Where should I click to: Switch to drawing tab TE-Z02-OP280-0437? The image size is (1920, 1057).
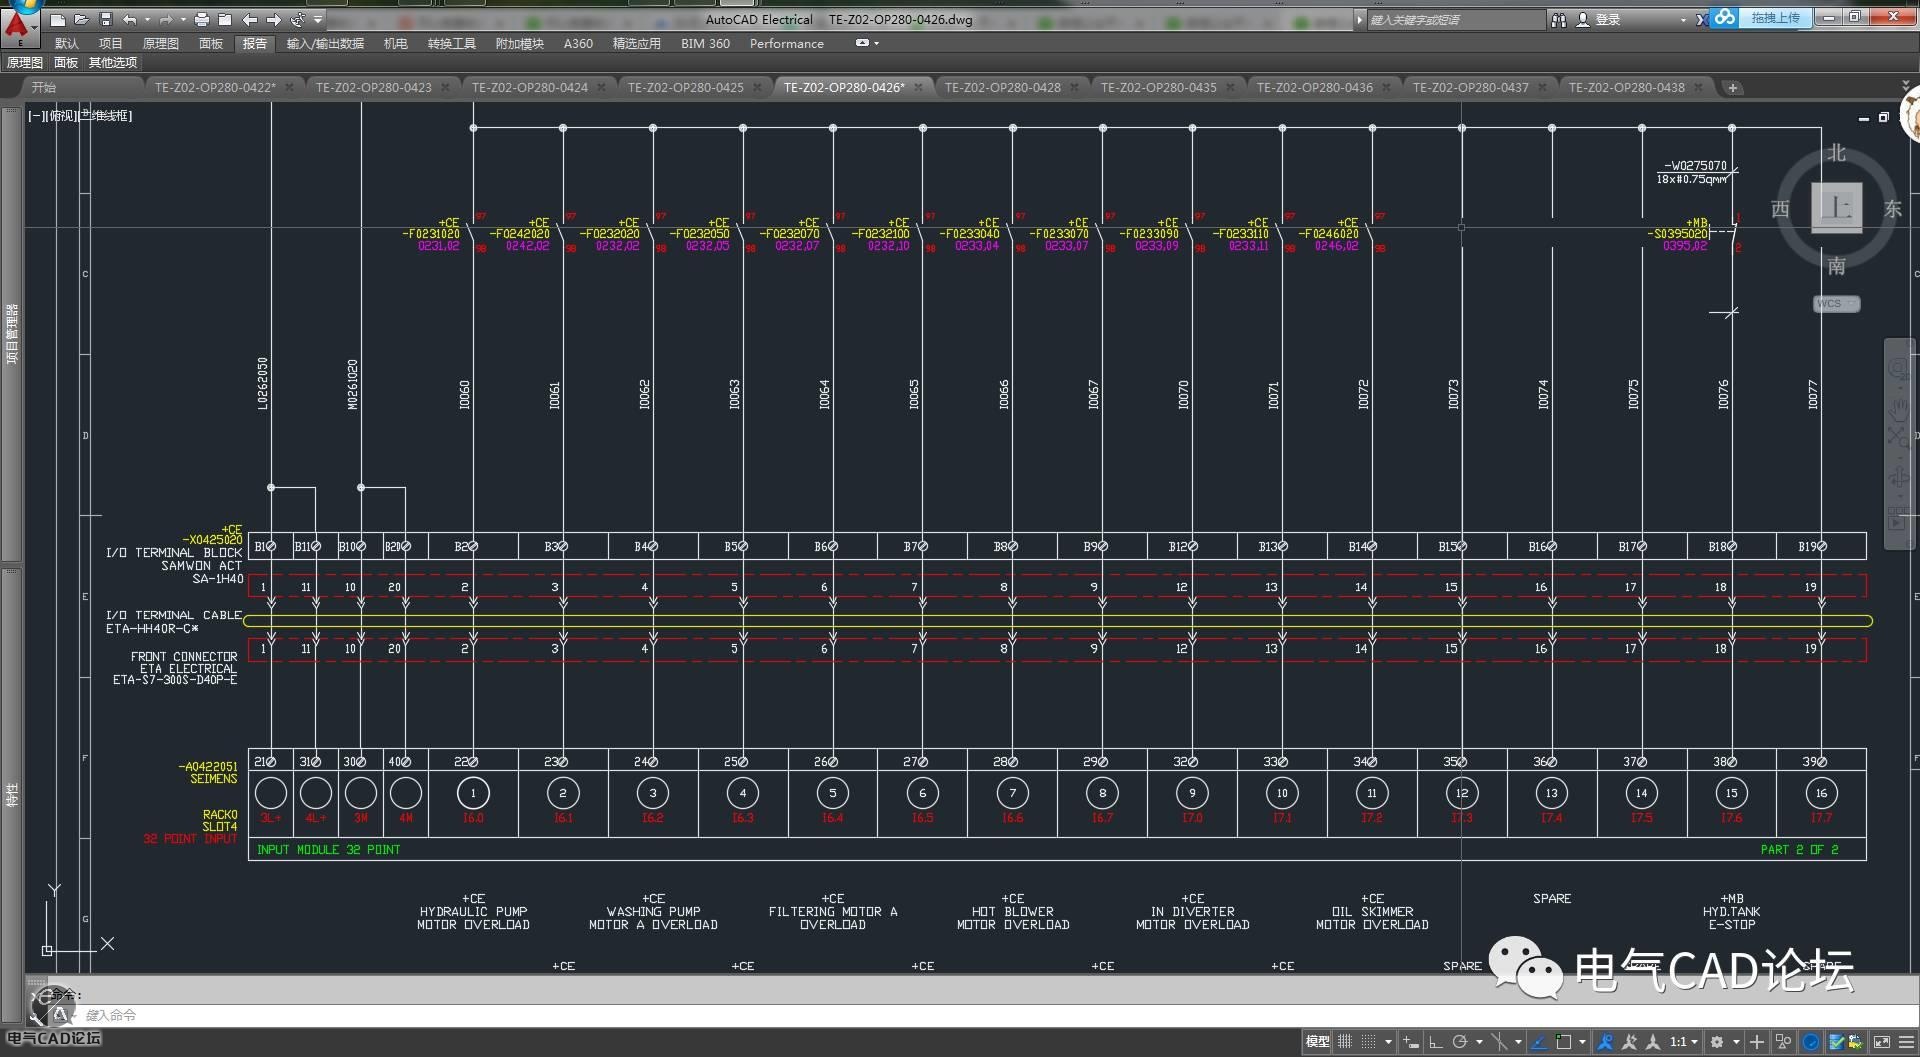(1470, 88)
